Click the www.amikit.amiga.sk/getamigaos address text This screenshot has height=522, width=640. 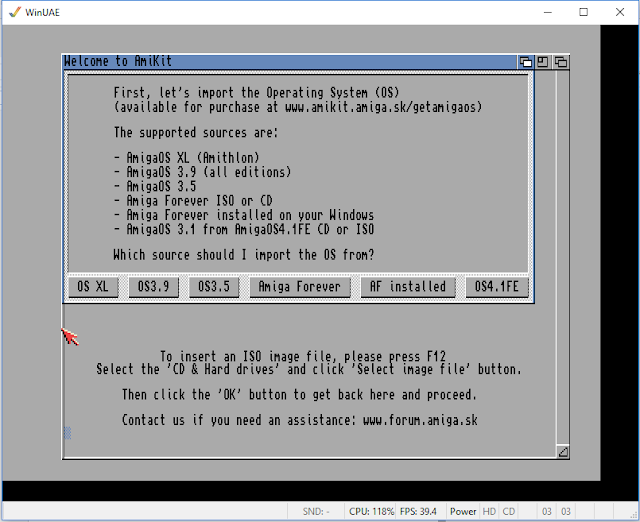point(383,107)
